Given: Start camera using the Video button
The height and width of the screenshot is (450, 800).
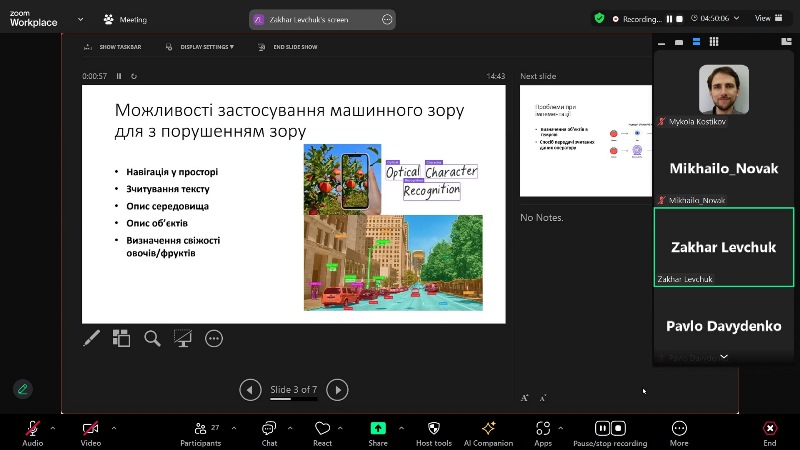Looking at the screenshot, I should click(90, 433).
